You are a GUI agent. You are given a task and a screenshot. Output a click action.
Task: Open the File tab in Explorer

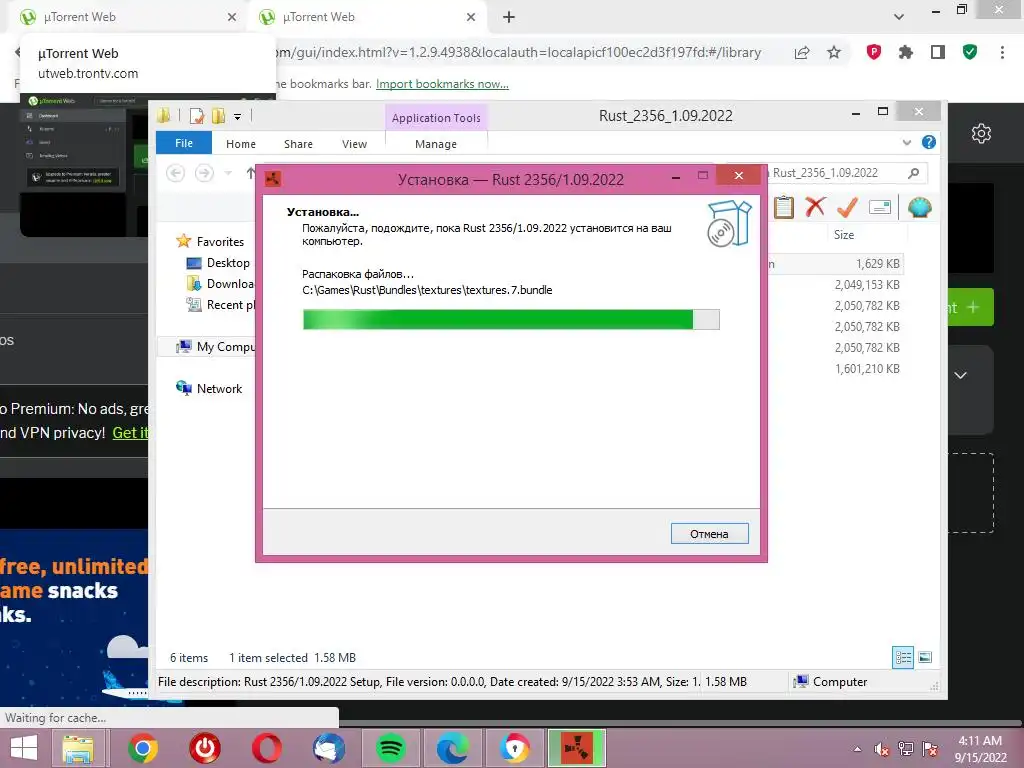[x=184, y=143]
